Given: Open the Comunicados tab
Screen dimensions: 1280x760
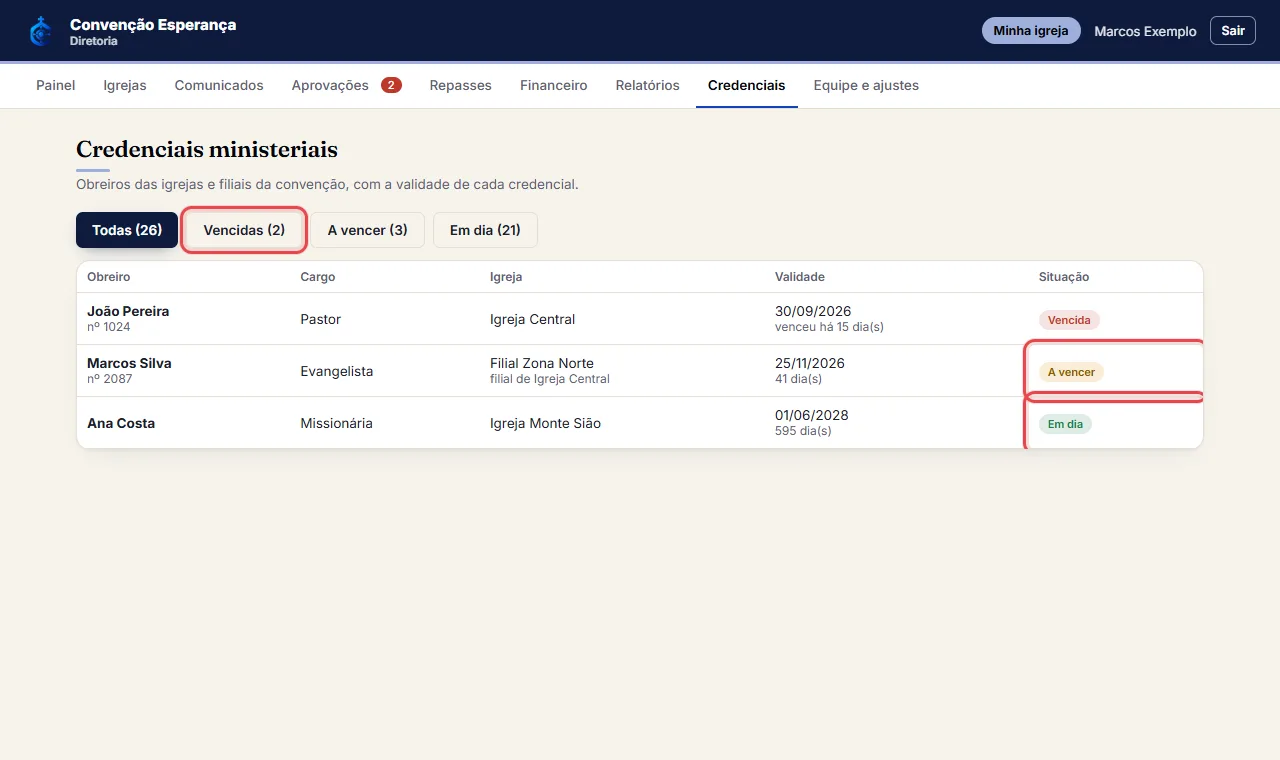Looking at the screenshot, I should coord(219,85).
